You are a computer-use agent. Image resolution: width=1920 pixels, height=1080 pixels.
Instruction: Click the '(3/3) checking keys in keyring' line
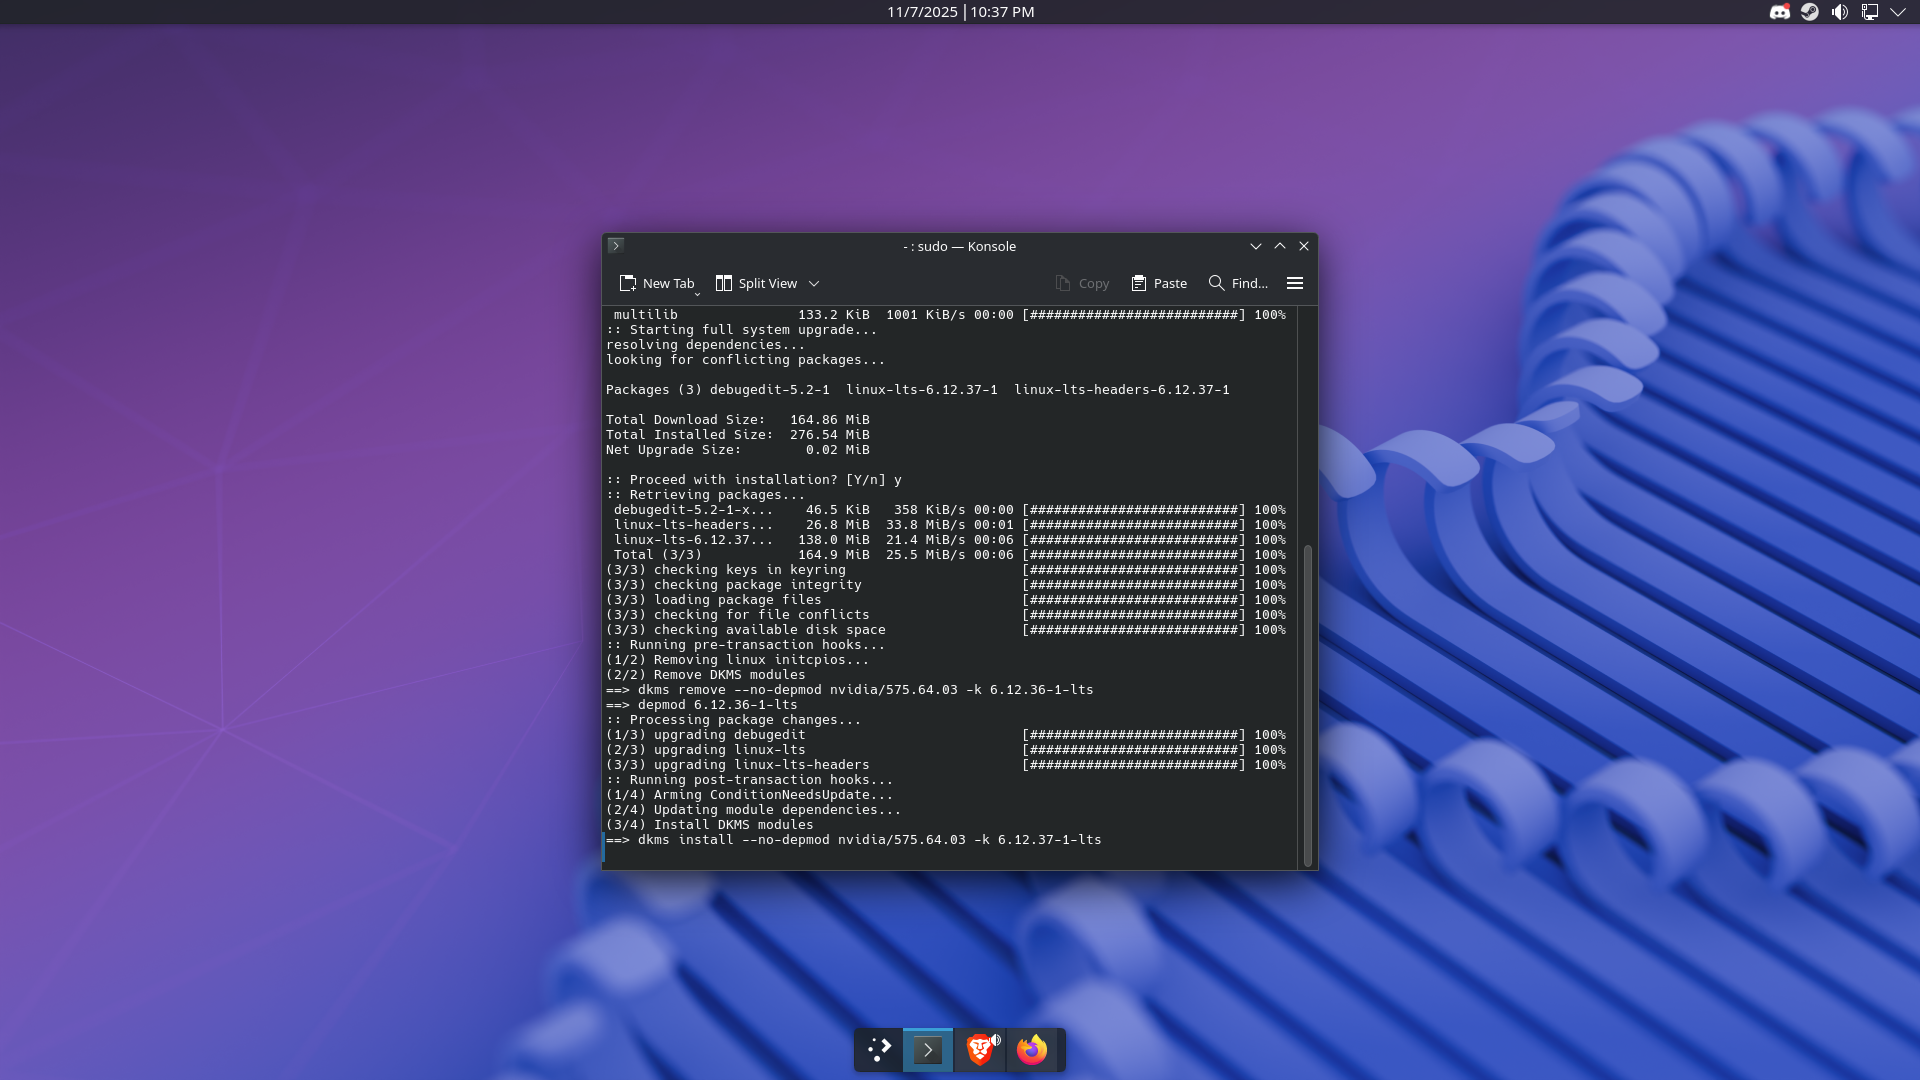point(946,570)
